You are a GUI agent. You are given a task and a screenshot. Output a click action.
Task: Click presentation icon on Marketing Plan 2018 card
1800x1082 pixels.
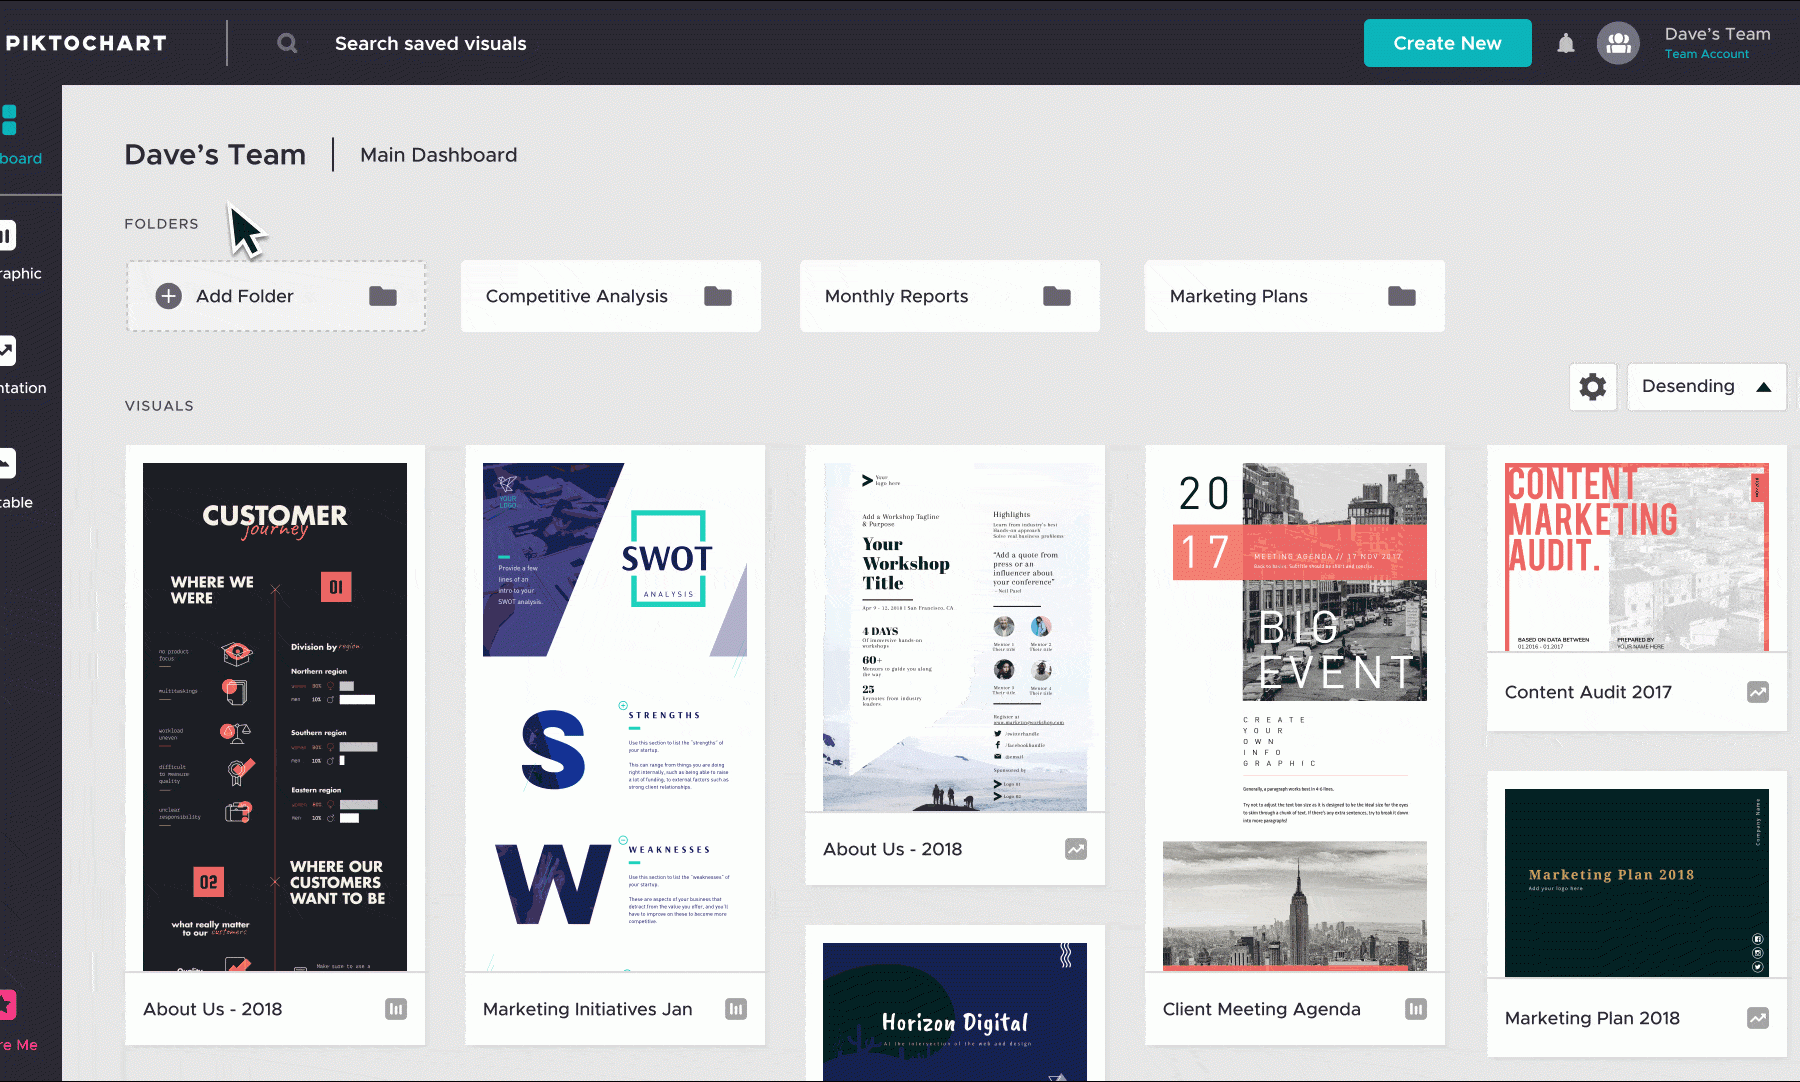[x=1757, y=1018]
